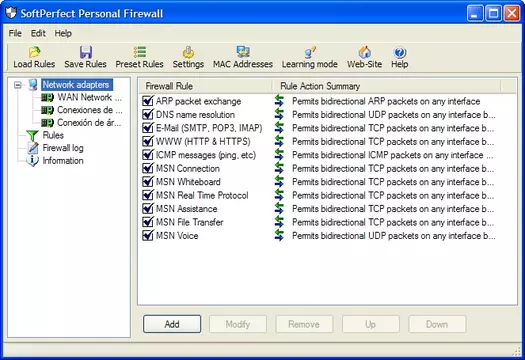The width and height of the screenshot is (525, 360).
Task: Click the Save Rules floppy icon
Action: click(86, 52)
